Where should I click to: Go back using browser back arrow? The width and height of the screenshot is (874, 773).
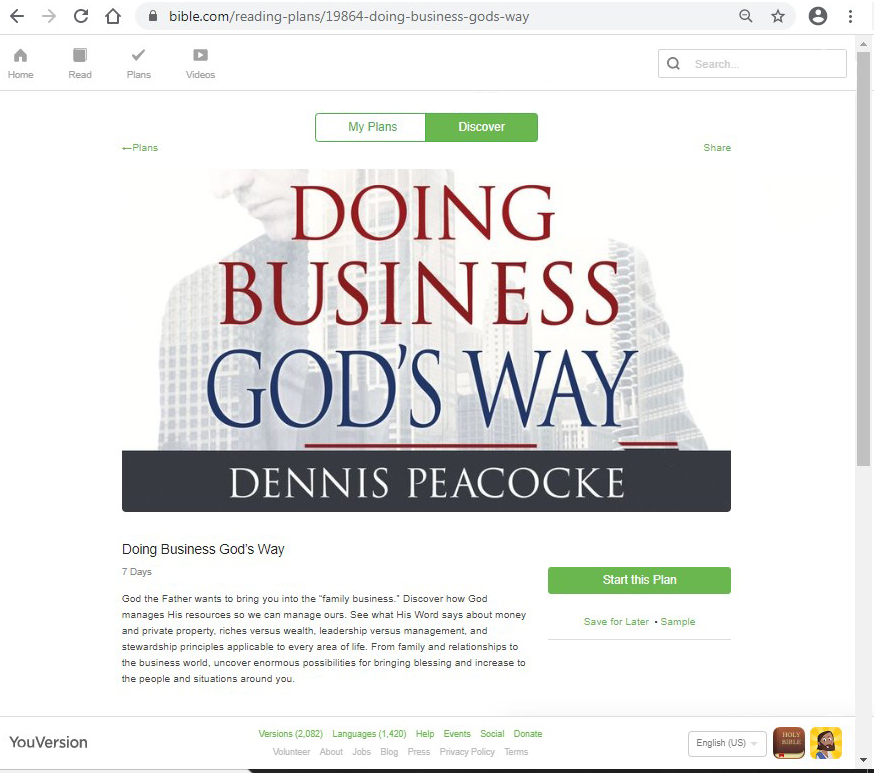[17, 16]
